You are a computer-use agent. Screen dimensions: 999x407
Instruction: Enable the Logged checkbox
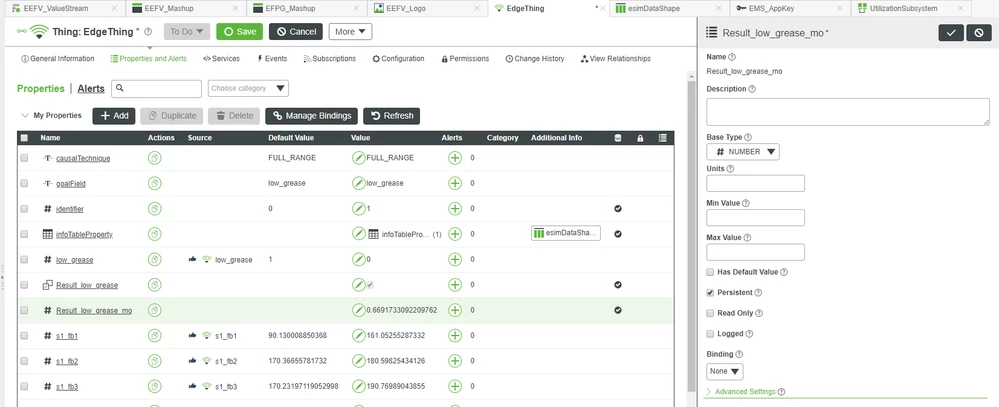coord(710,334)
